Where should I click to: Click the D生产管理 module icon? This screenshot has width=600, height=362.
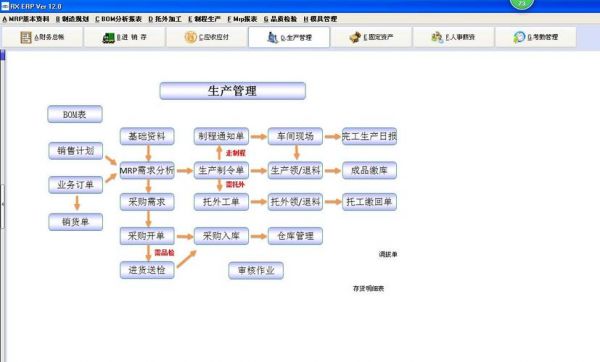(x=272, y=38)
